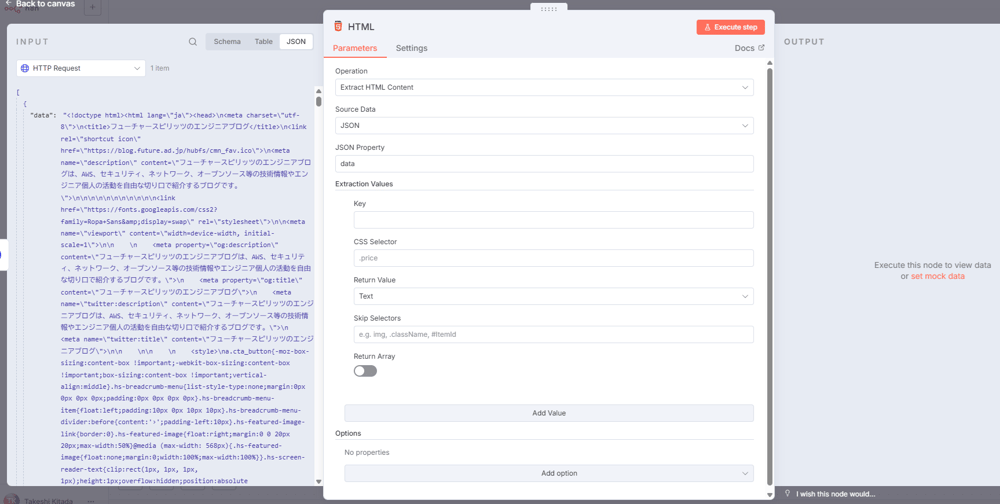
Task: Click into the CSS Selector field
Action: click(x=553, y=258)
